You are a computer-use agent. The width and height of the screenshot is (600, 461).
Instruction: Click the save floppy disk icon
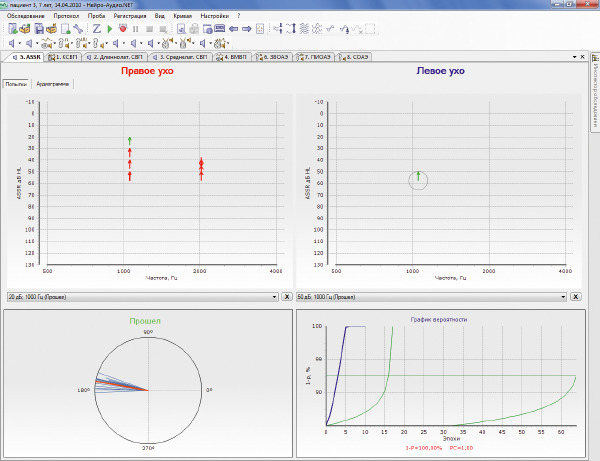[39, 29]
